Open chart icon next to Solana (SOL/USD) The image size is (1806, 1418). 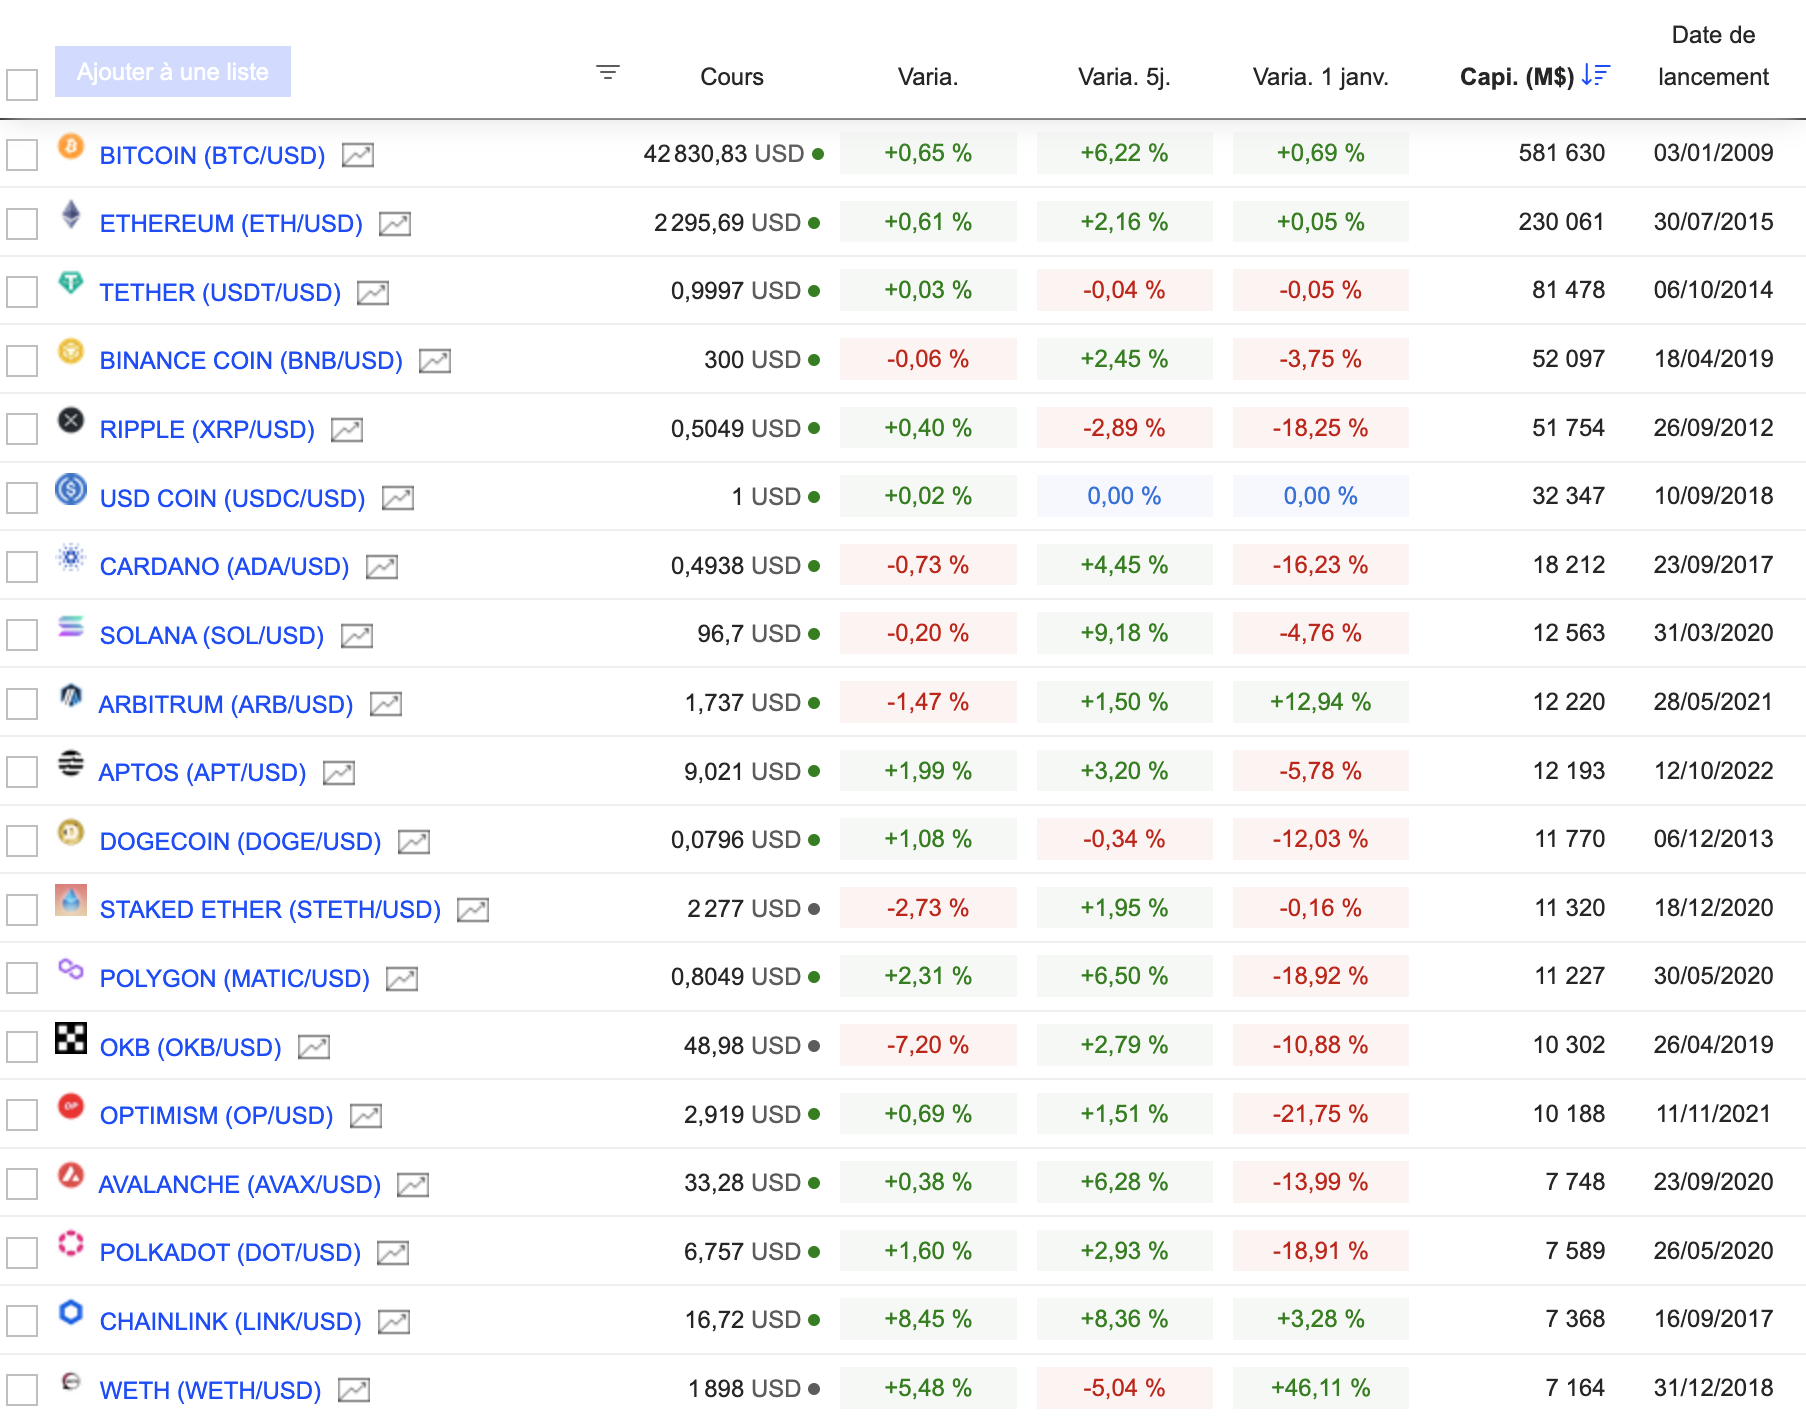(357, 636)
